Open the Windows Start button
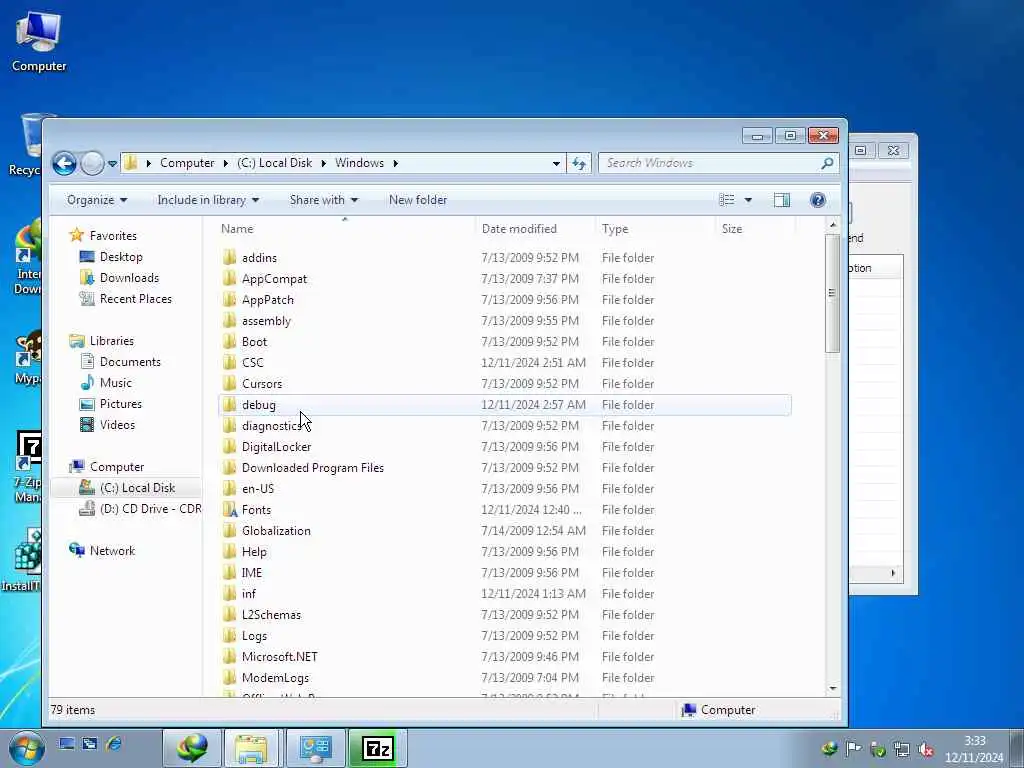Viewport: 1024px width, 768px height. 26,748
